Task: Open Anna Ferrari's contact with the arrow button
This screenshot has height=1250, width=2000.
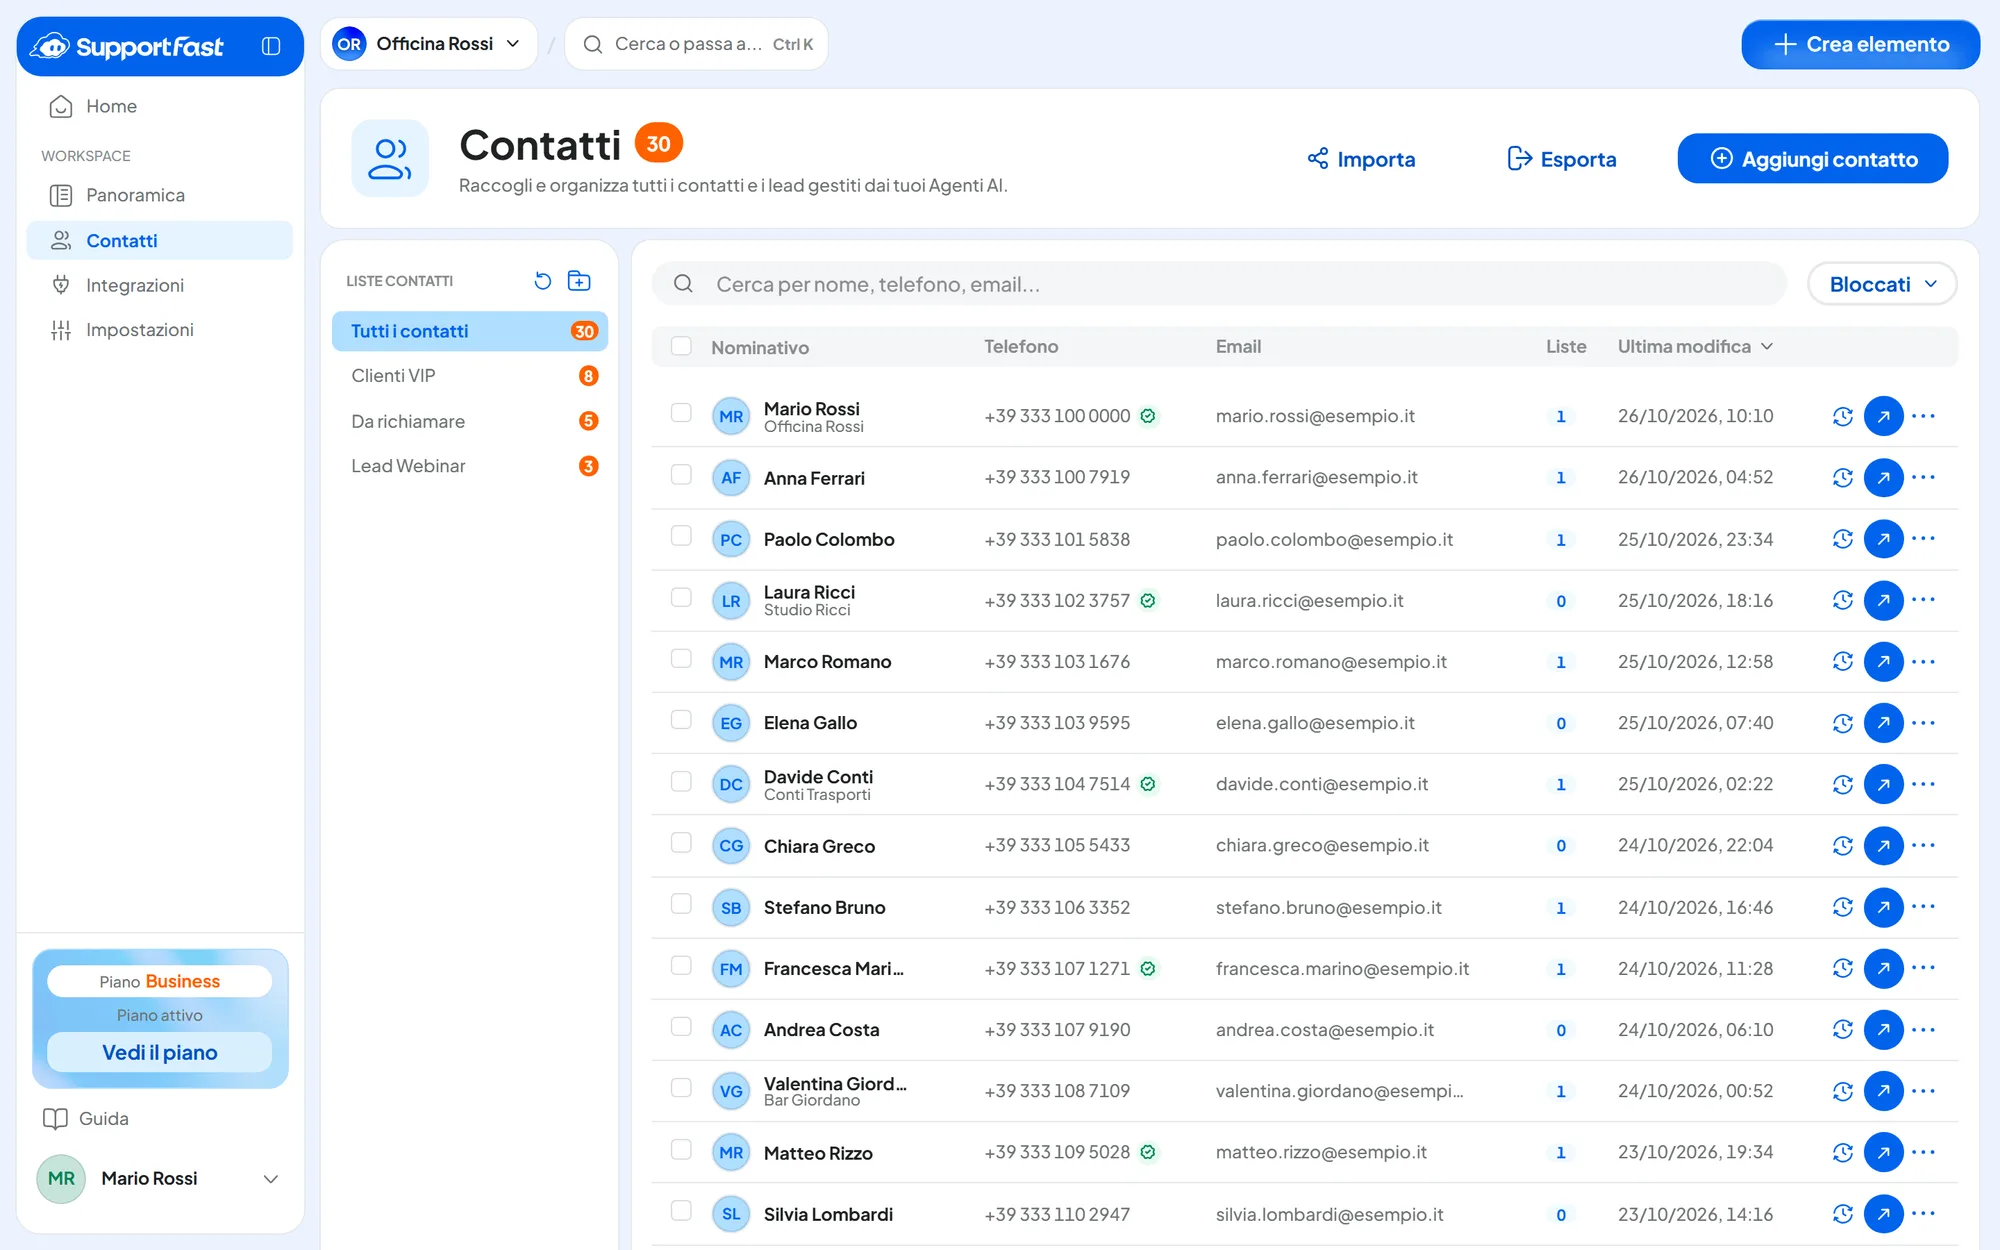Action: click(1883, 478)
